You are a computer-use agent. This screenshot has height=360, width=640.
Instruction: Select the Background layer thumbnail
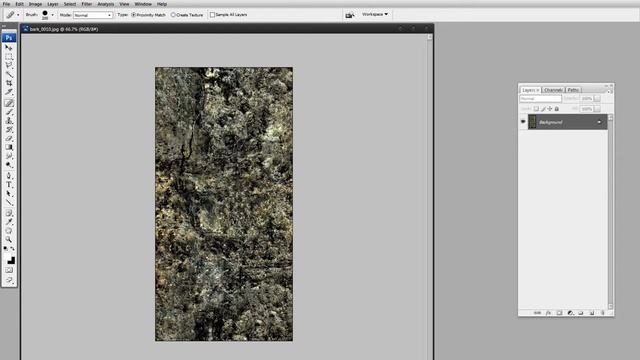(533, 122)
